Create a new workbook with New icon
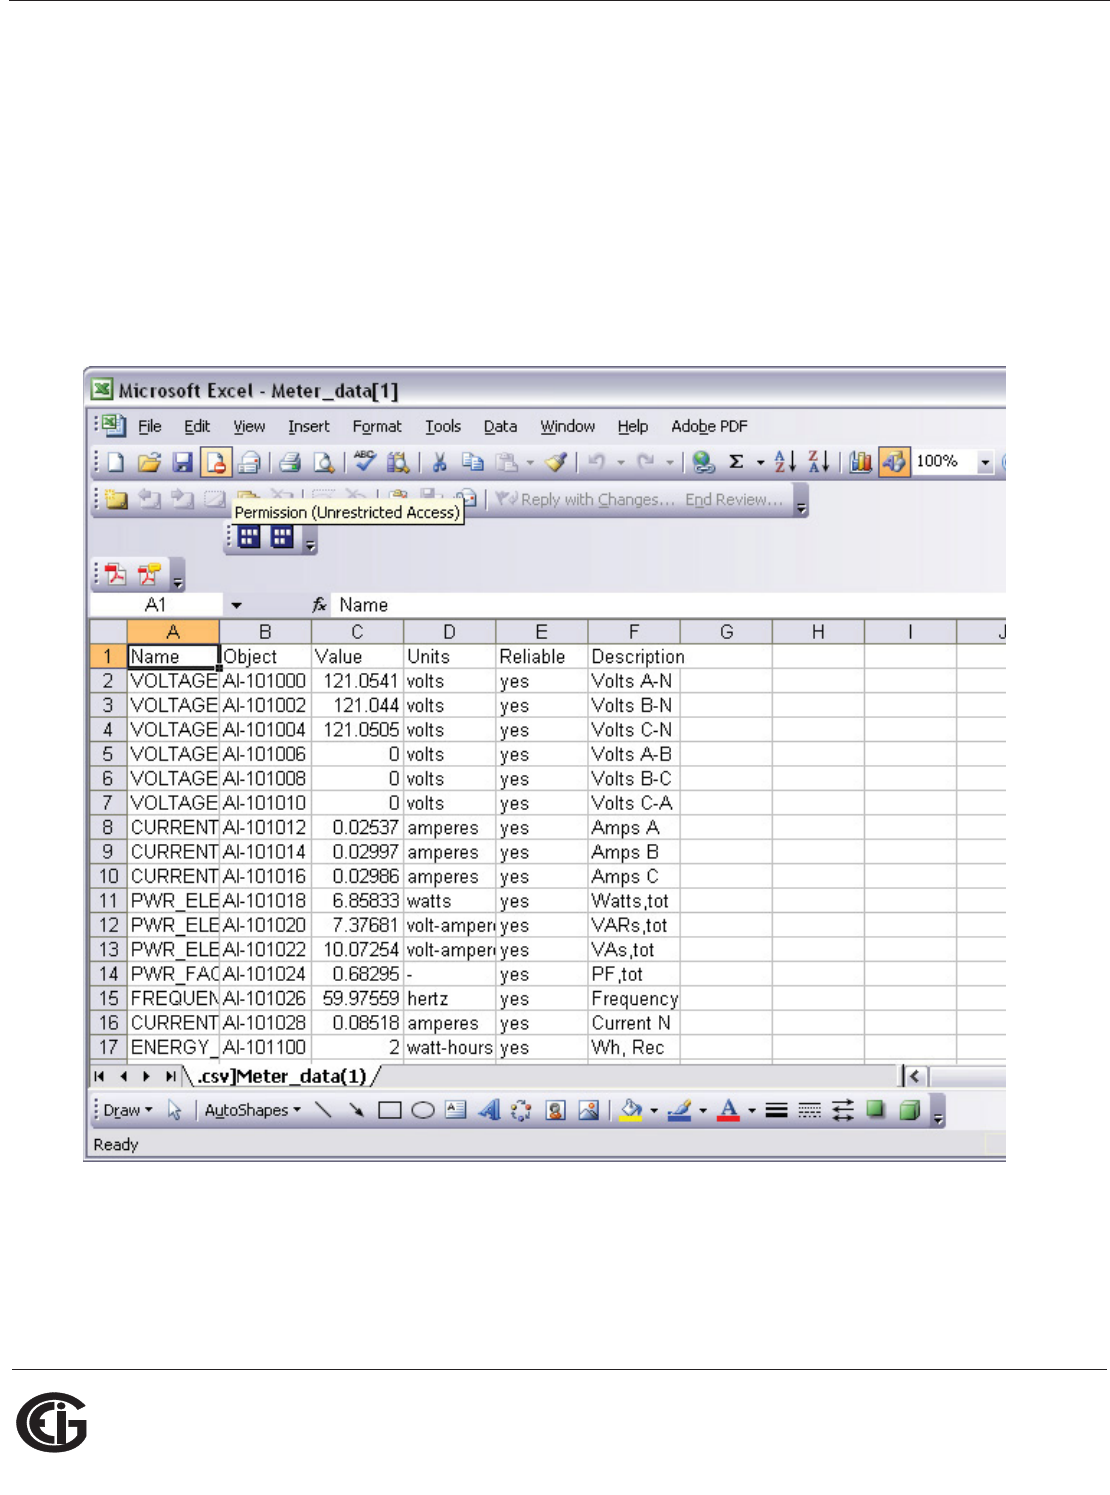Image resolution: width=1110 pixels, height=1495 pixels. pos(116,462)
